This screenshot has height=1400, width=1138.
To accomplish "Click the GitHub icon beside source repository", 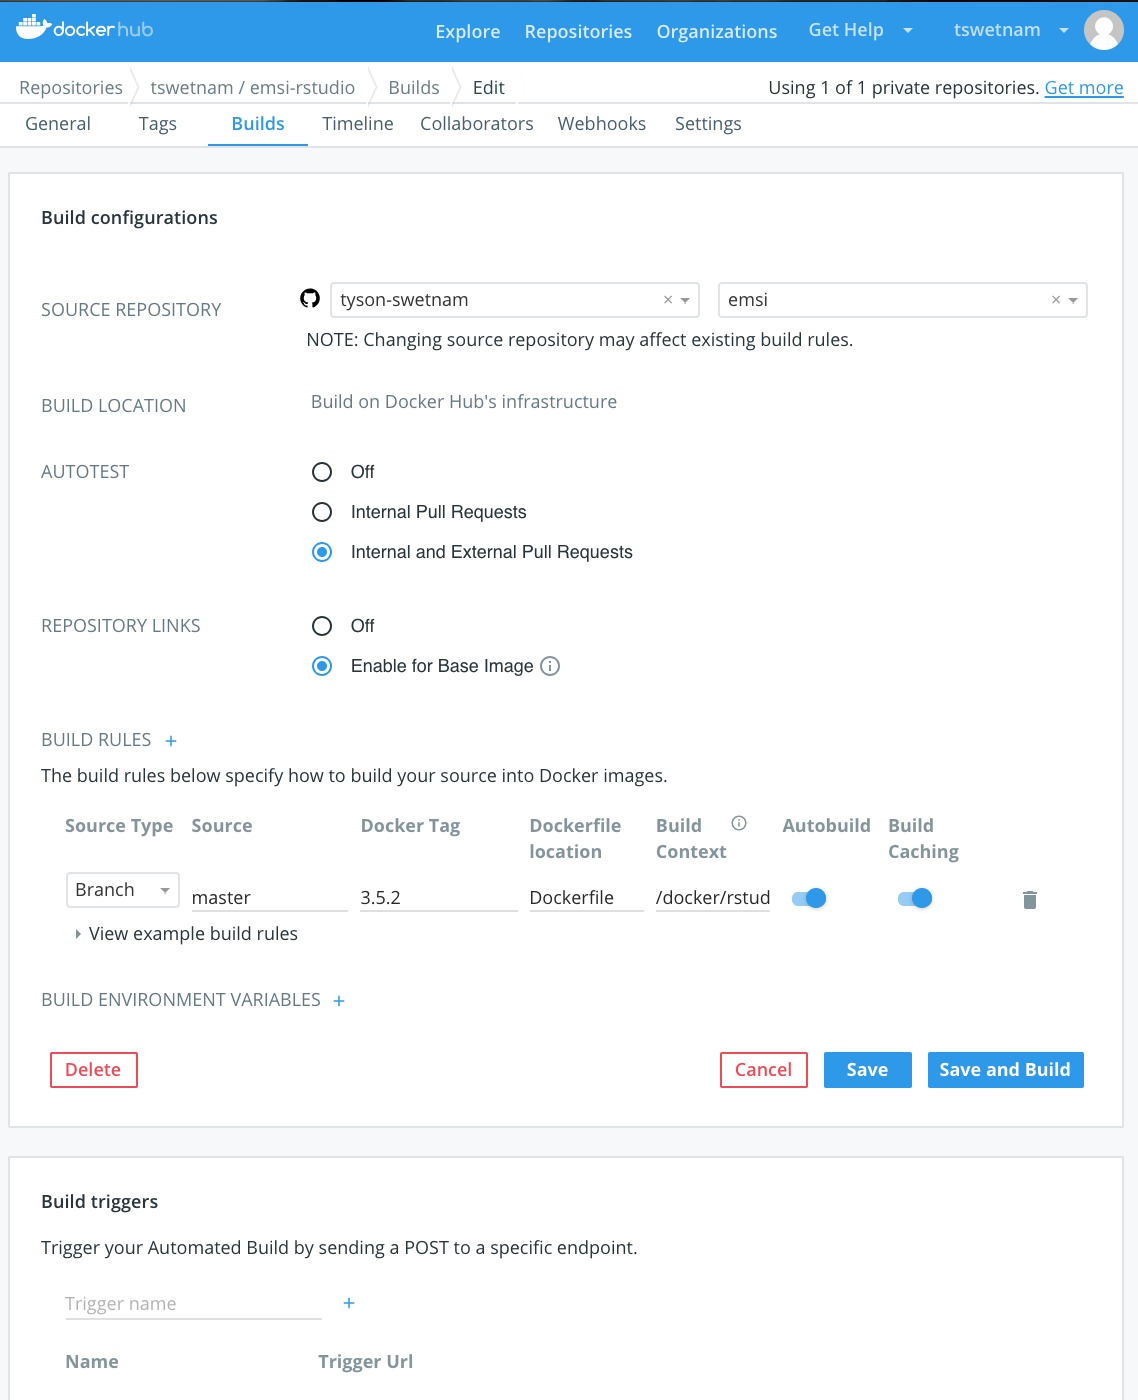I will 310,298.
